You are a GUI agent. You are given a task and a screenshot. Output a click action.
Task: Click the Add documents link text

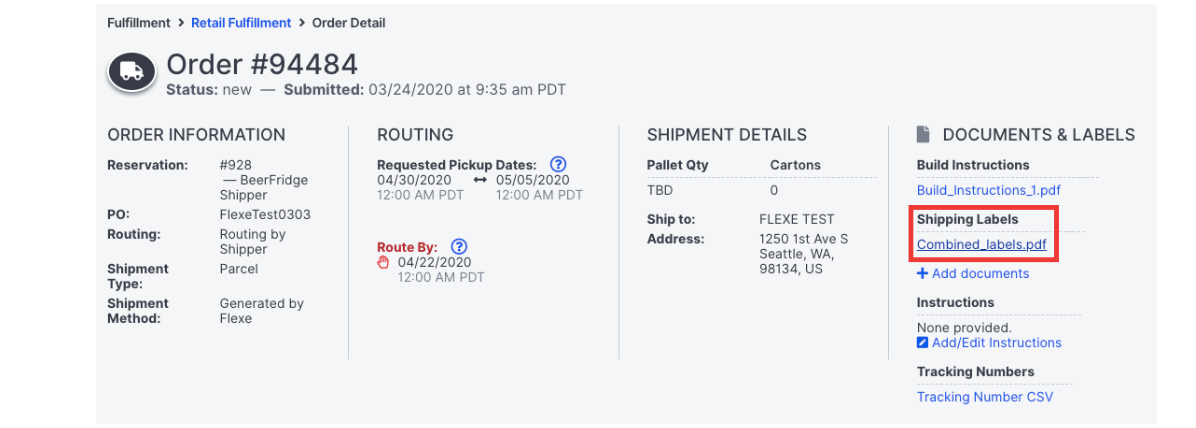pos(980,273)
